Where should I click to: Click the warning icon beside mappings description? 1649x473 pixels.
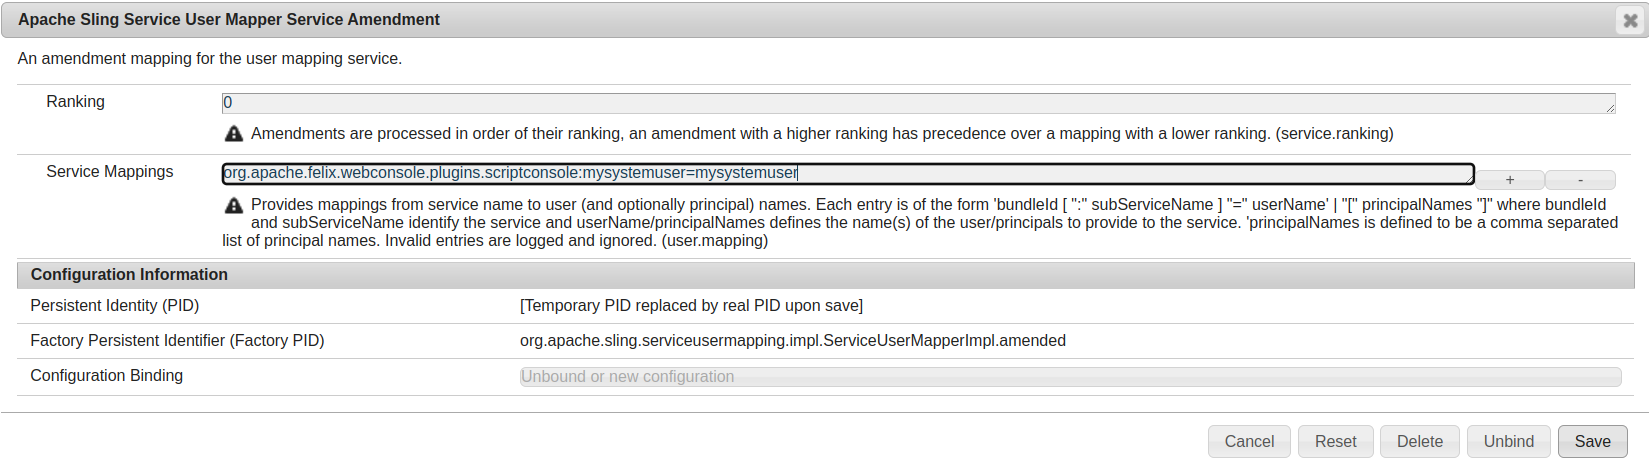[234, 205]
